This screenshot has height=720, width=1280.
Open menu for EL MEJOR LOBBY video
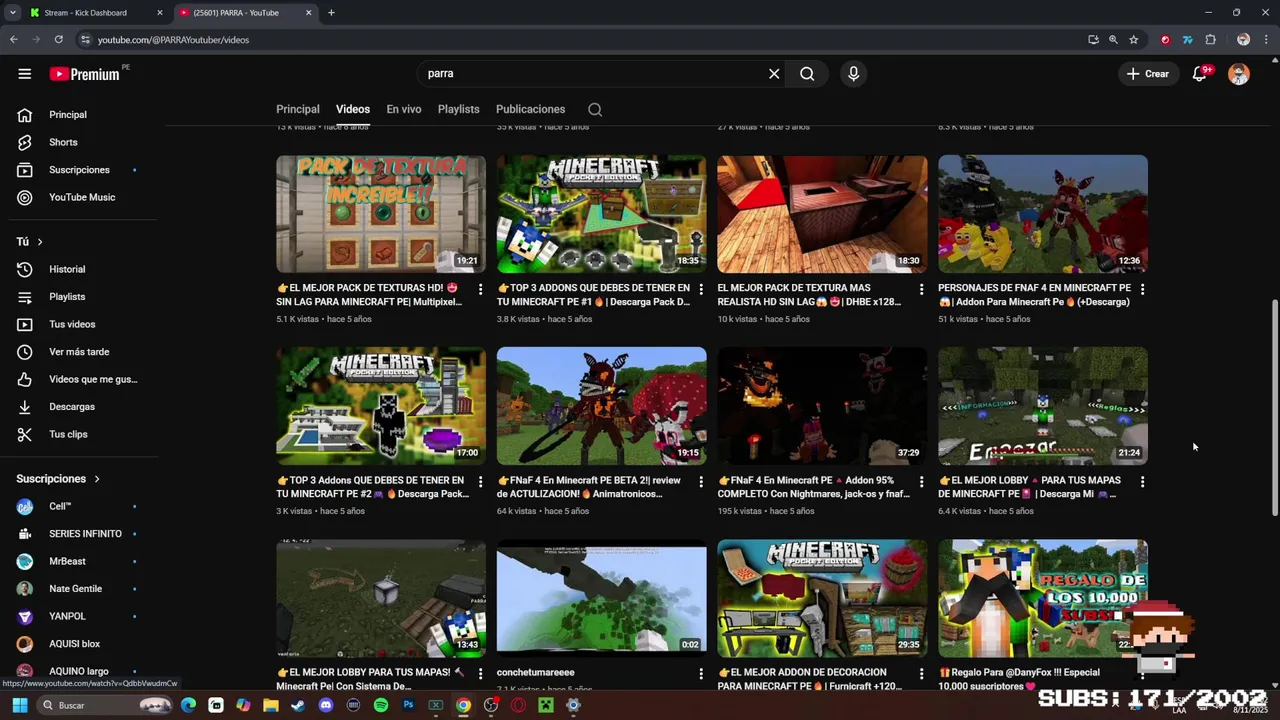click(1142, 482)
